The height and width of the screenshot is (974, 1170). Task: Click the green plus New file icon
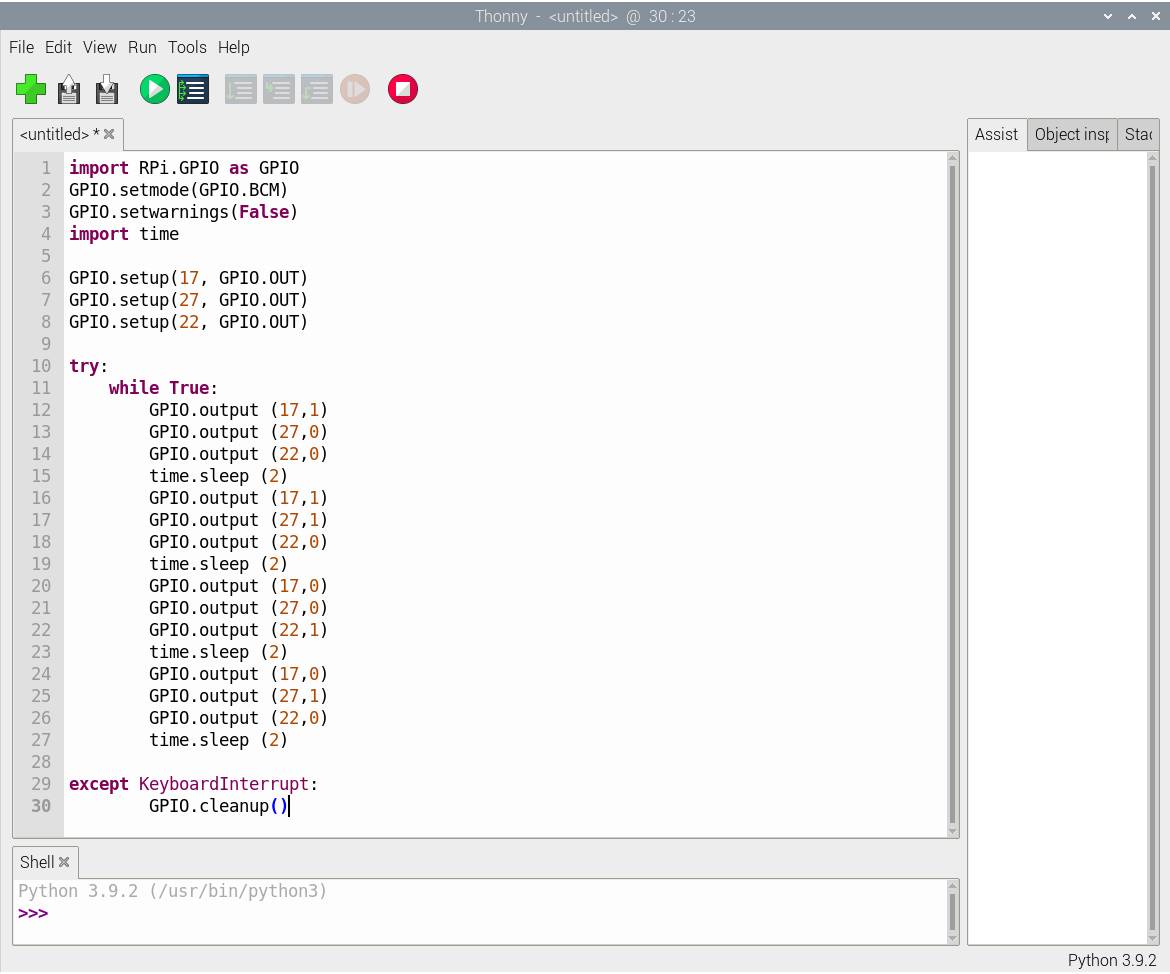[x=31, y=90]
